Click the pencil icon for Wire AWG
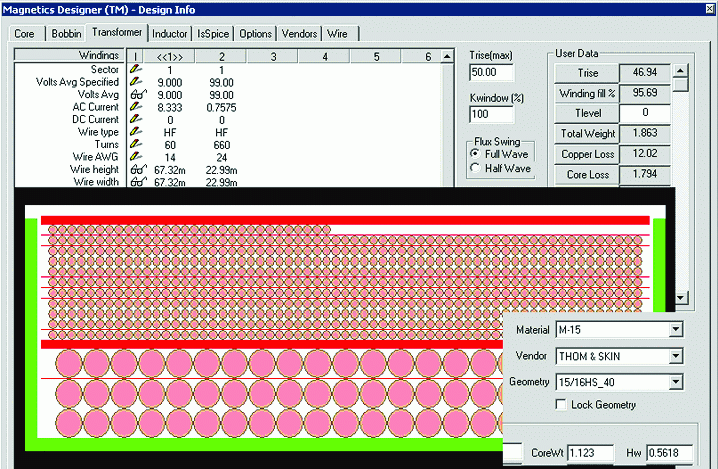 tap(137, 157)
